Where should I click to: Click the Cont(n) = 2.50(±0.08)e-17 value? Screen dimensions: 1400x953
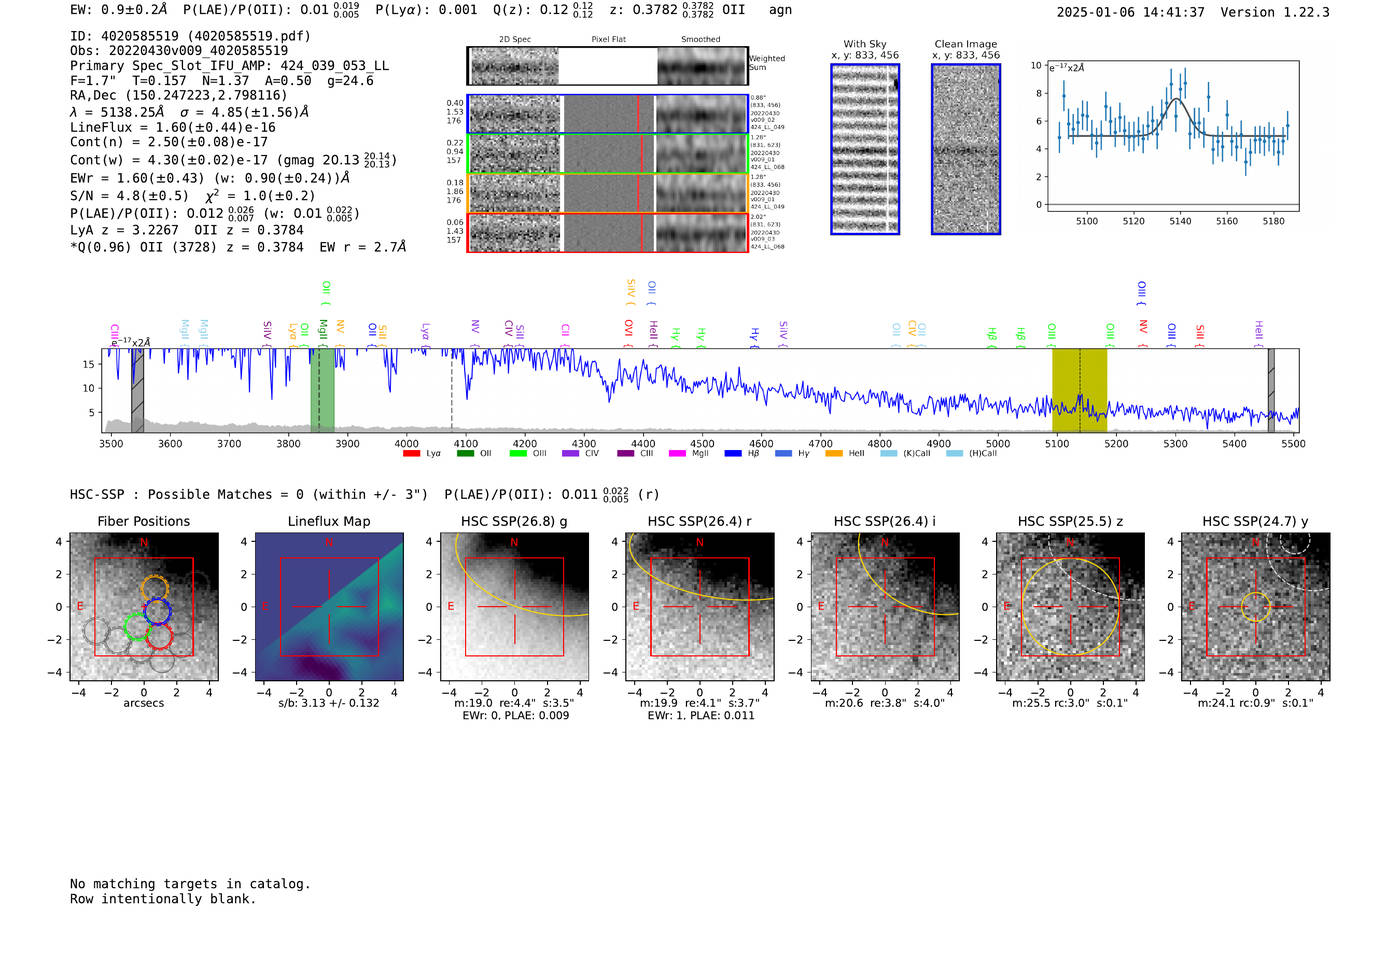[169, 143]
